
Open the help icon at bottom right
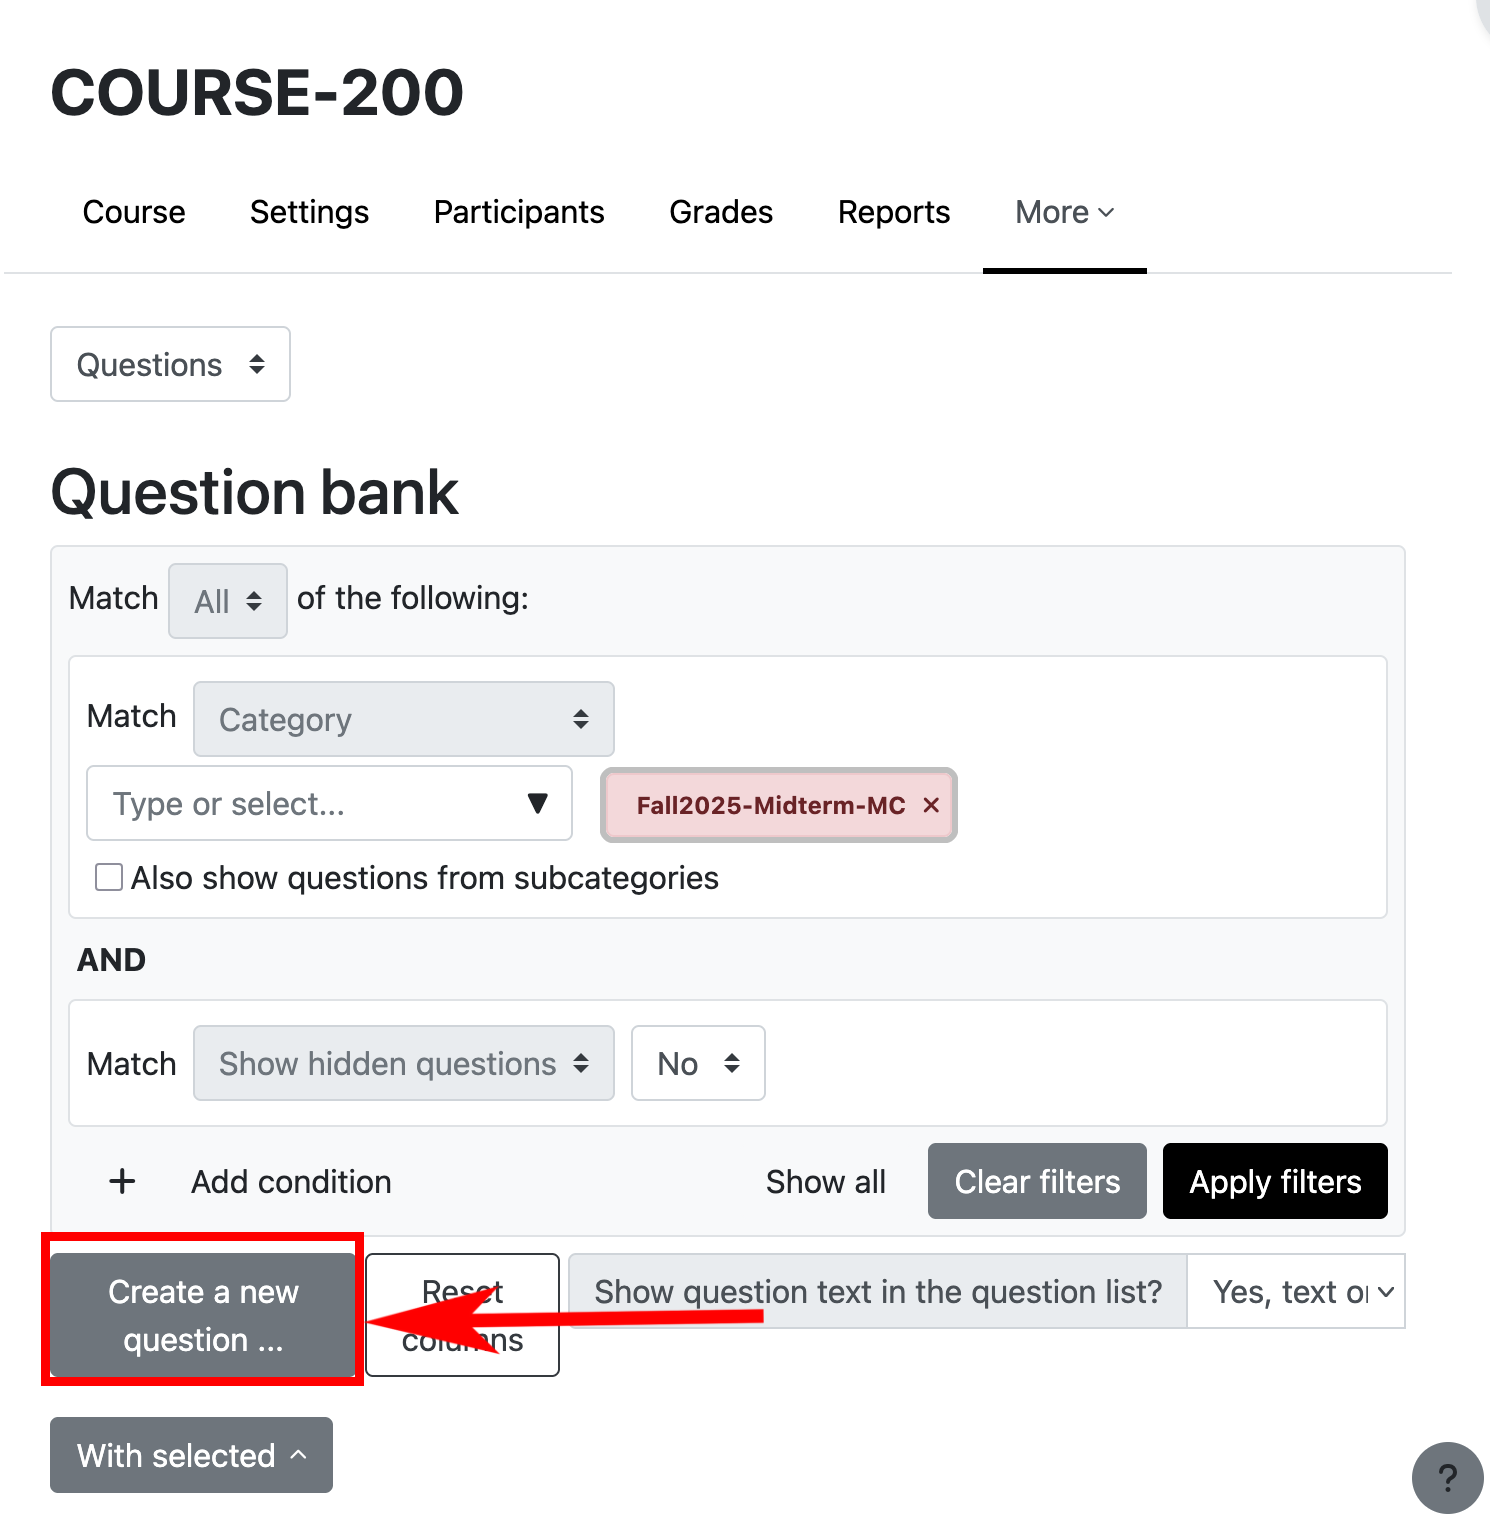(1447, 1478)
